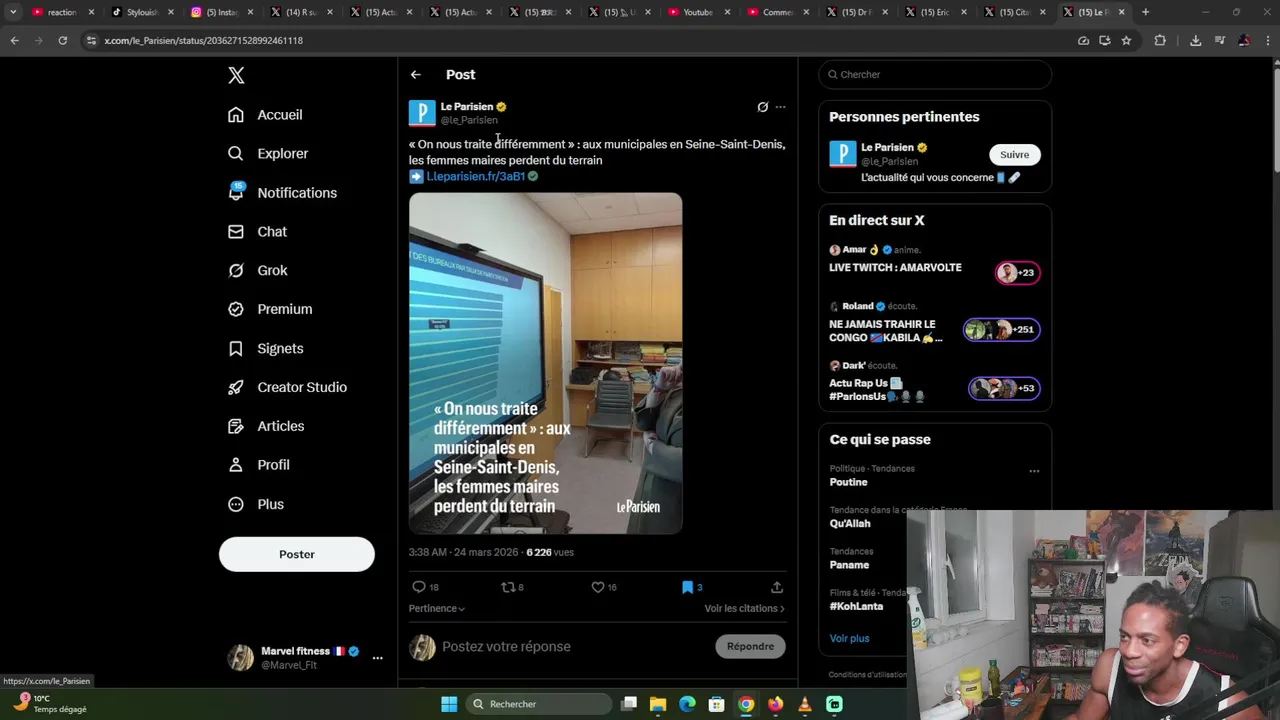Switch to the Stylouish TikTok tab

(x=141, y=12)
